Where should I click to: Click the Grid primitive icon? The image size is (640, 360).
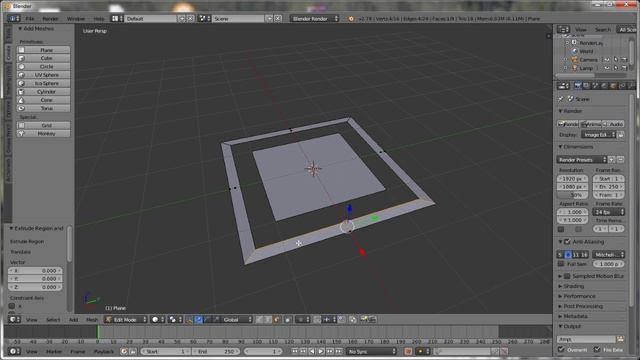(21, 125)
